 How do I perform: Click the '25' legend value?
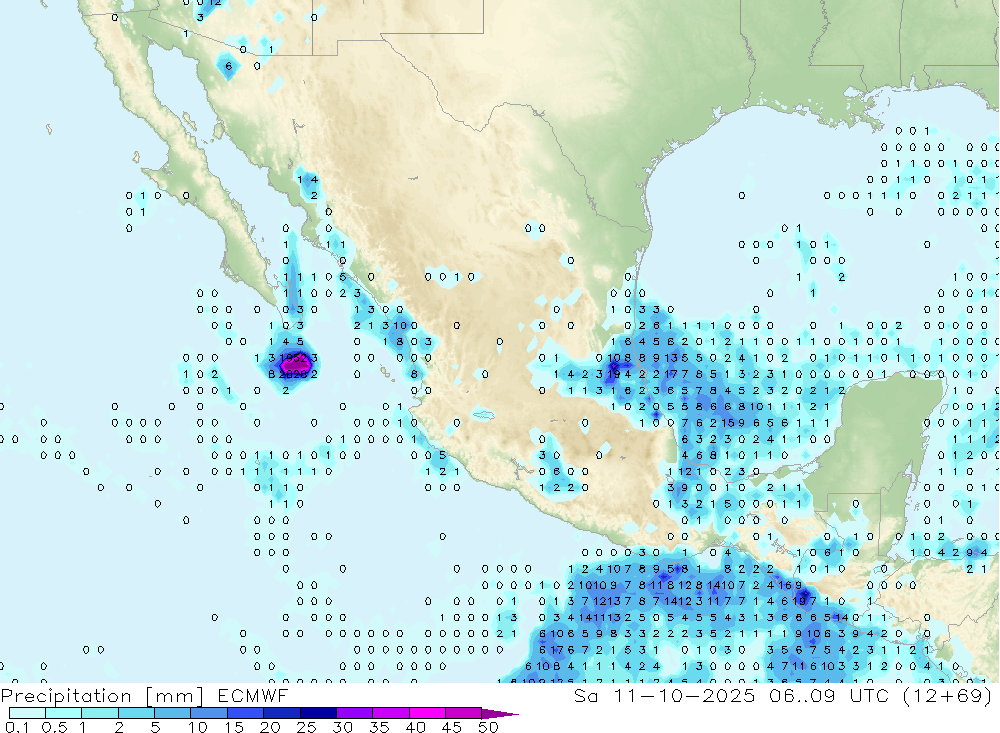pyautogui.click(x=306, y=727)
